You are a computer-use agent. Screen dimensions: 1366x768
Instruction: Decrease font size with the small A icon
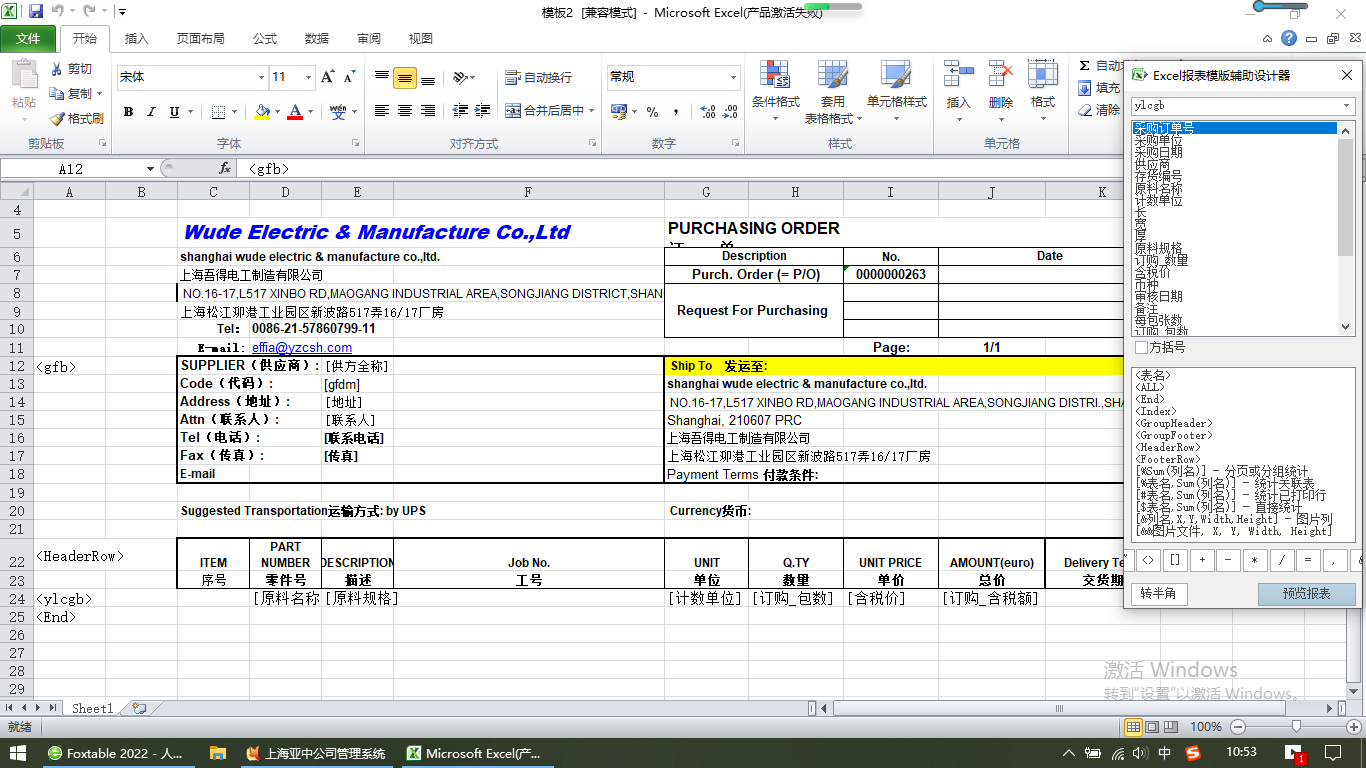coord(349,77)
